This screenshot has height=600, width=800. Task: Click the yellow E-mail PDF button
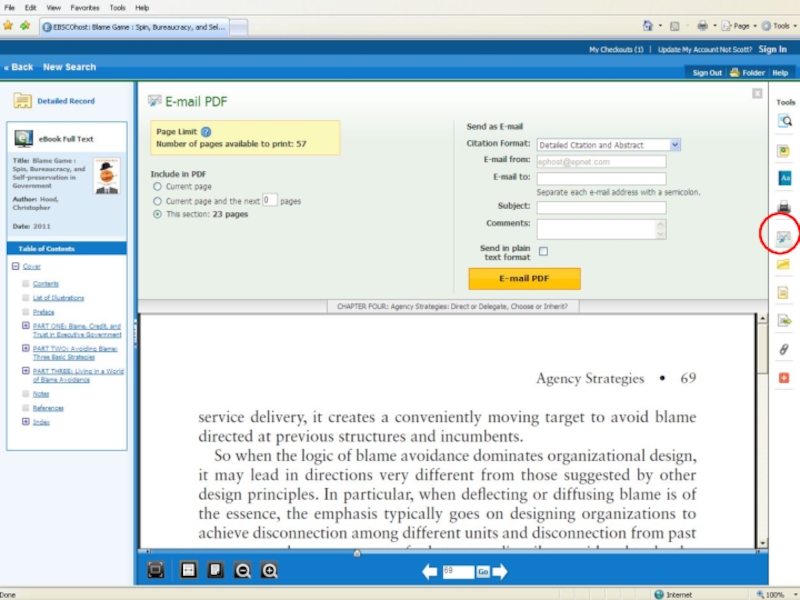[x=524, y=278]
